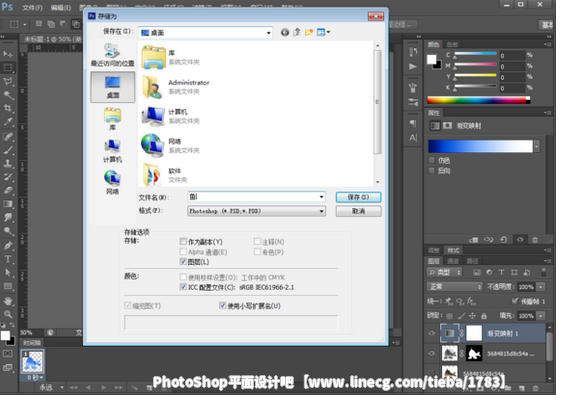Select the Hand tool

[x=8, y=301]
